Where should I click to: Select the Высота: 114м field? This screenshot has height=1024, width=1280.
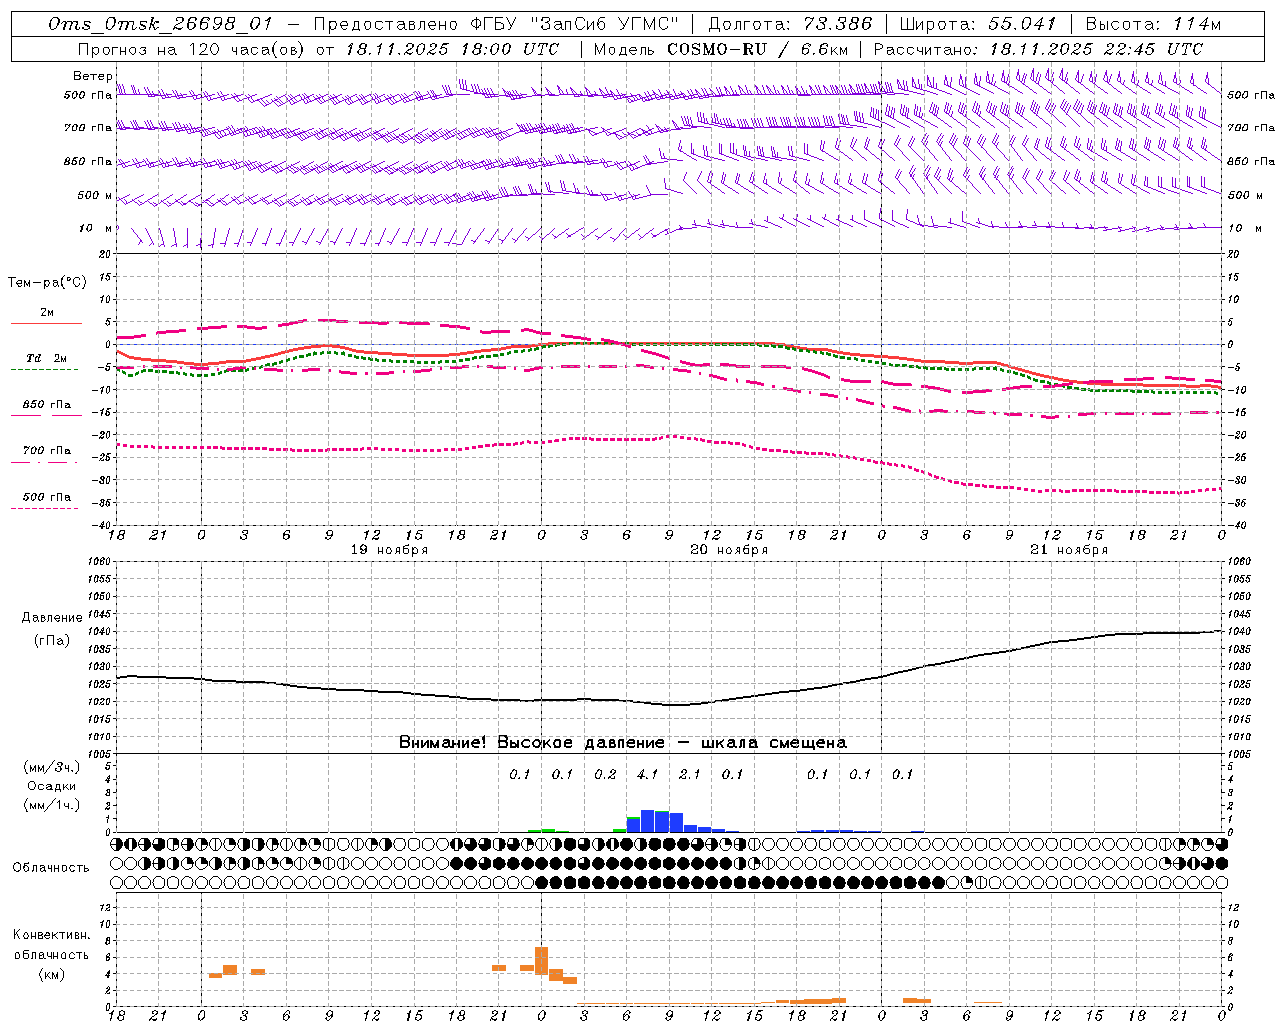[x=1153, y=24]
